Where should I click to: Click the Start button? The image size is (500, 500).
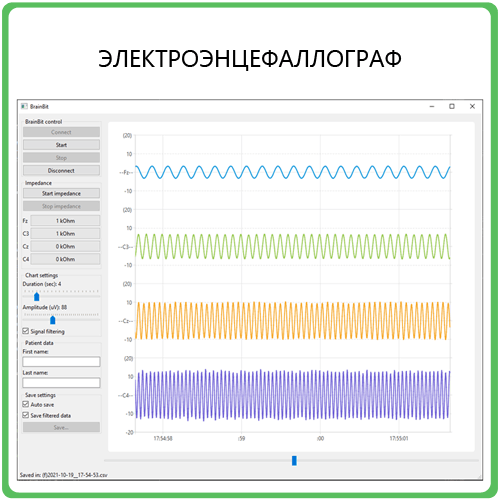(x=61, y=145)
